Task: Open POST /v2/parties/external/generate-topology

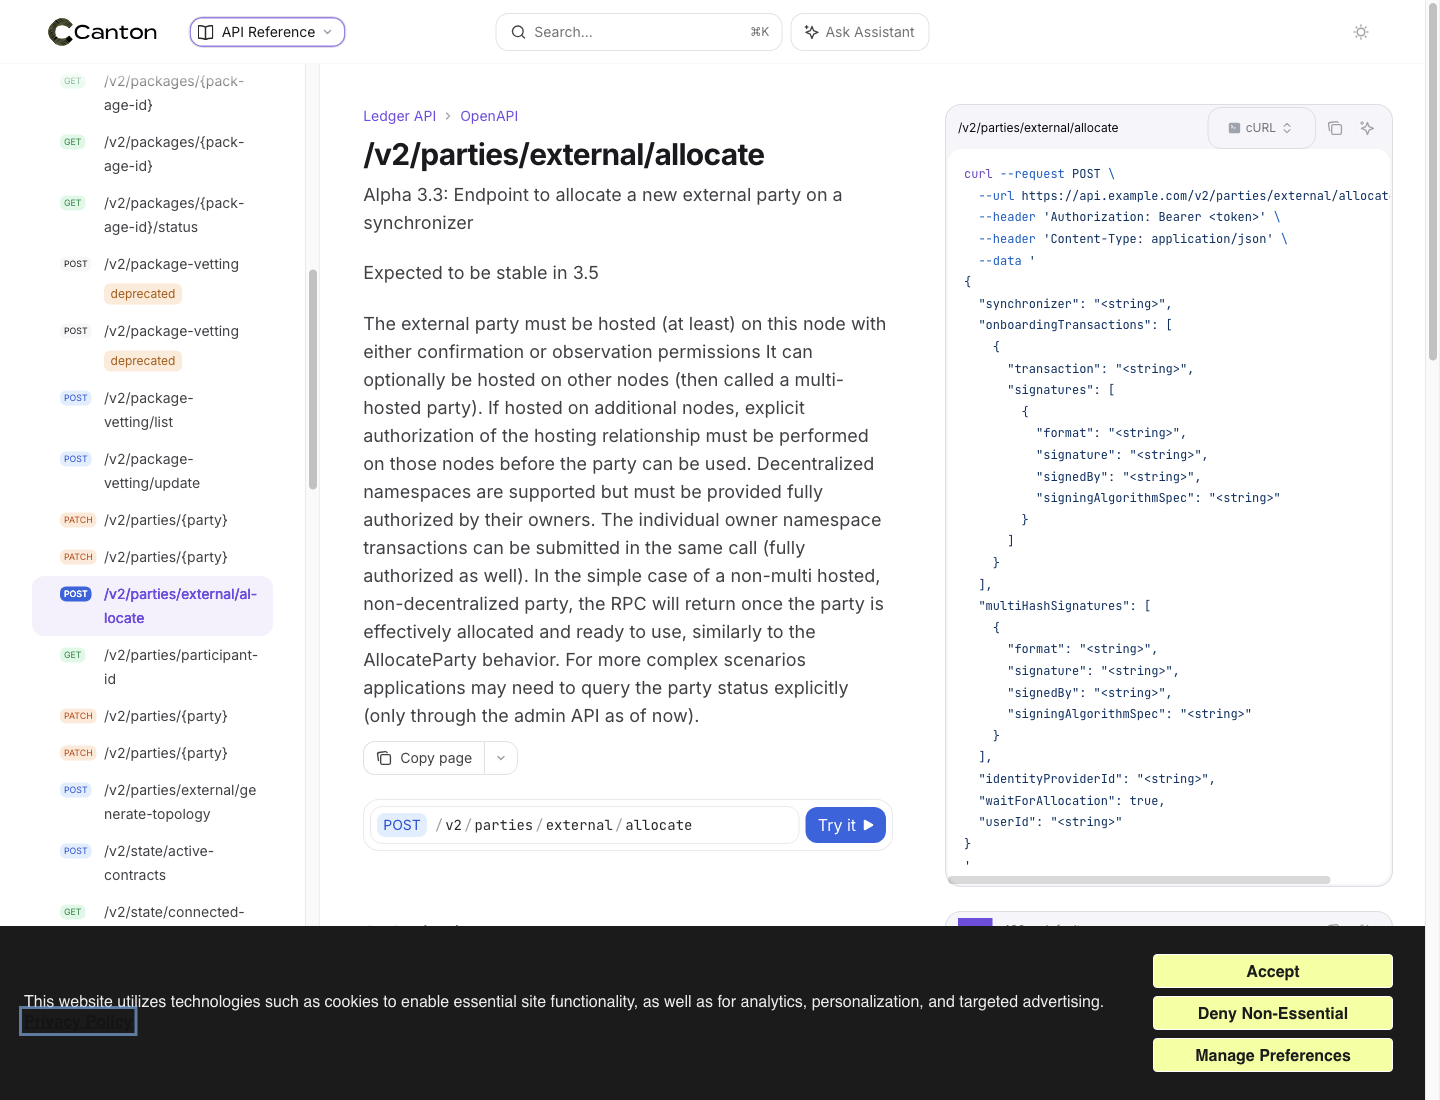Action: pos(153,802)
